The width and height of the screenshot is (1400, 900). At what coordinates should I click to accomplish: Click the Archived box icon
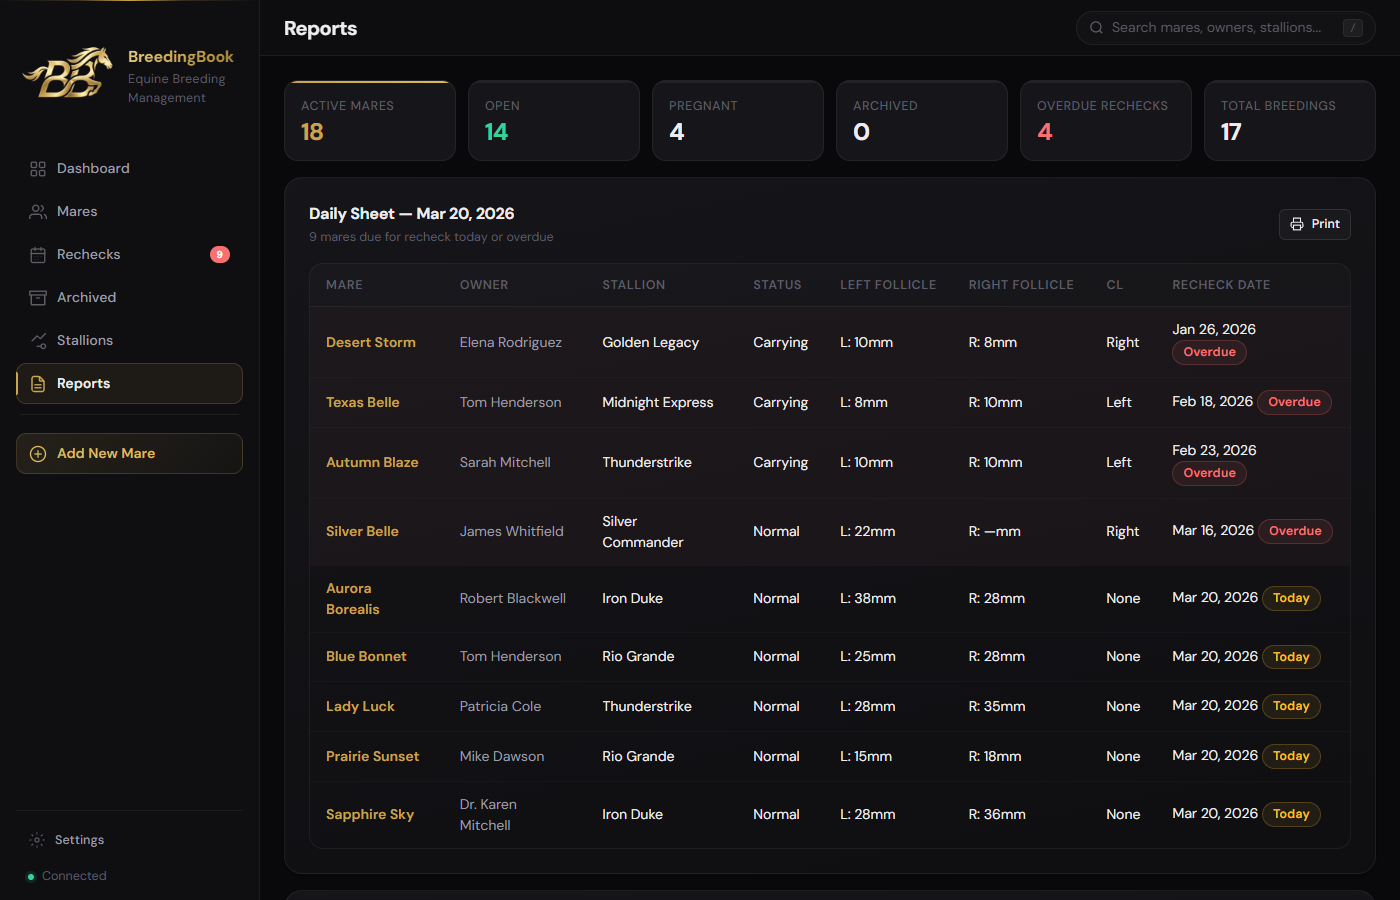pos(38,298)
